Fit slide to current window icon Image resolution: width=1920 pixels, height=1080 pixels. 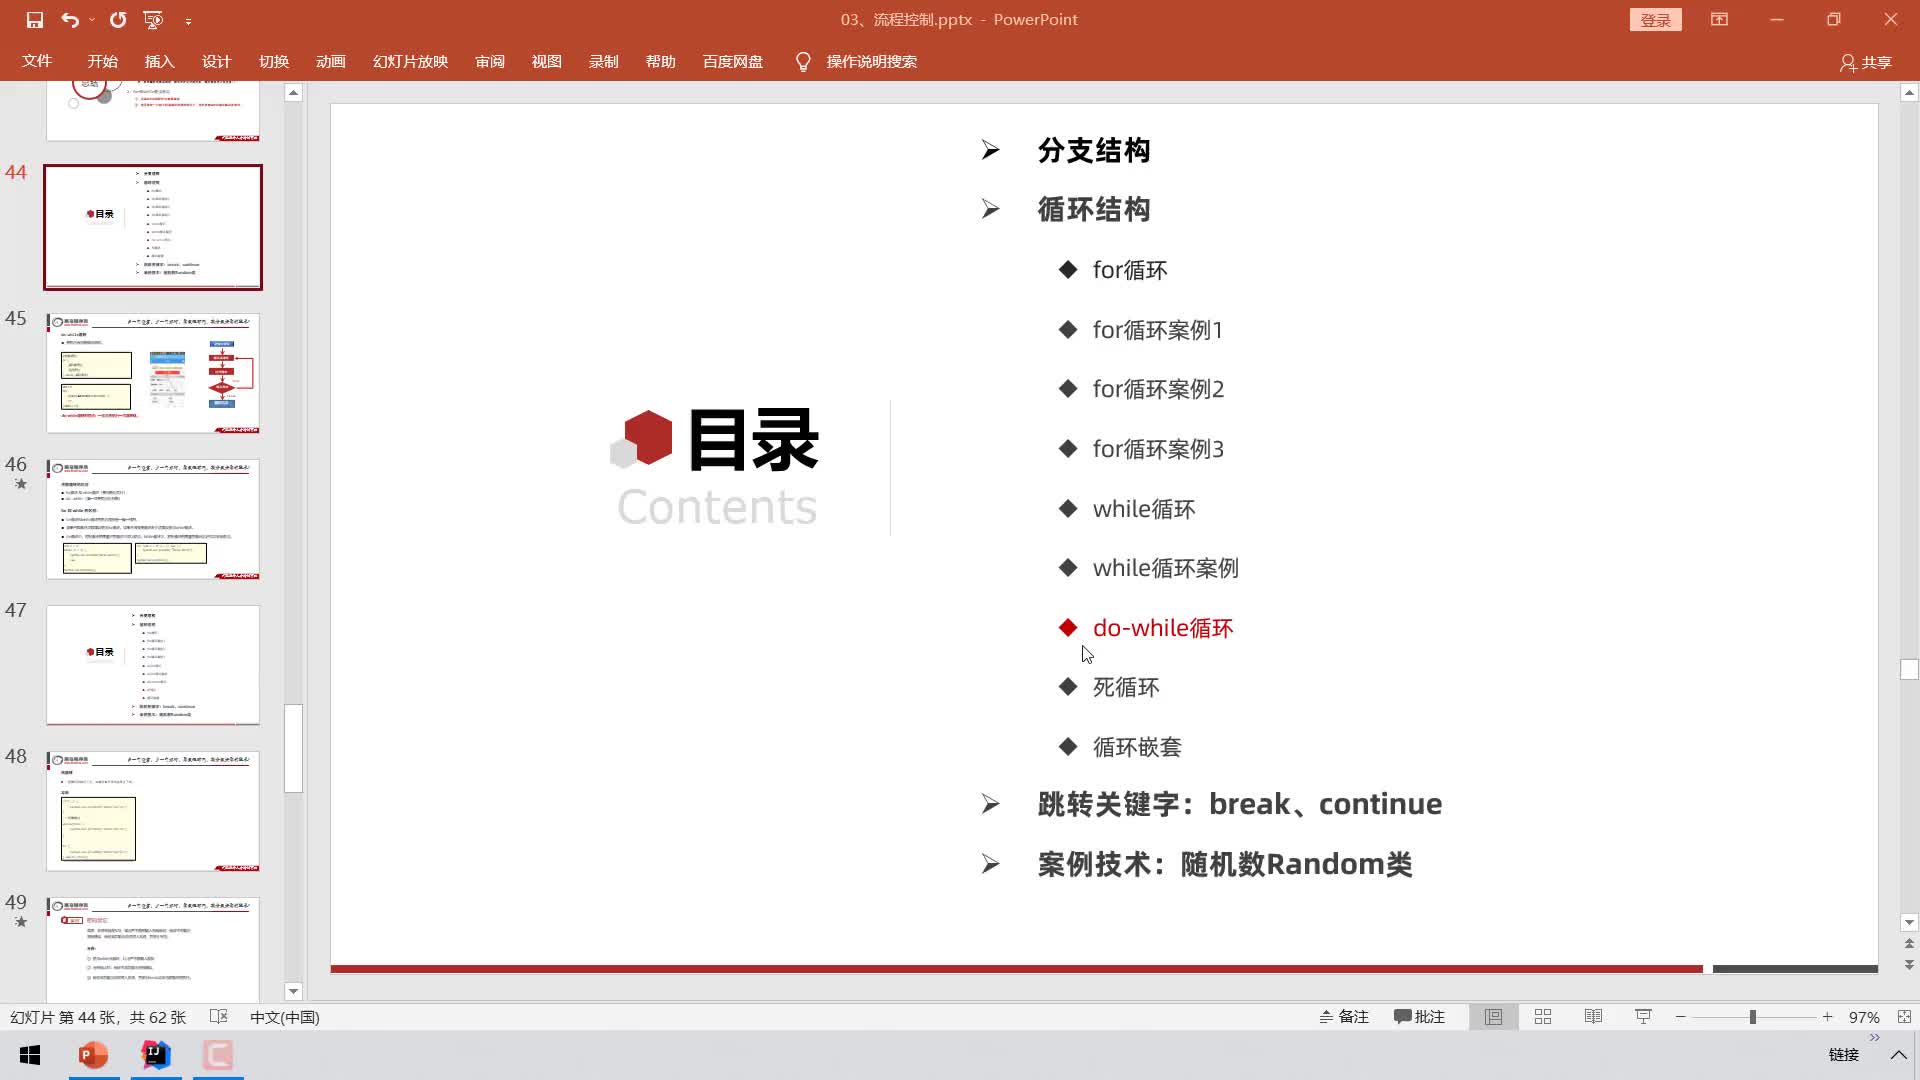(x=1904, y=1017)
